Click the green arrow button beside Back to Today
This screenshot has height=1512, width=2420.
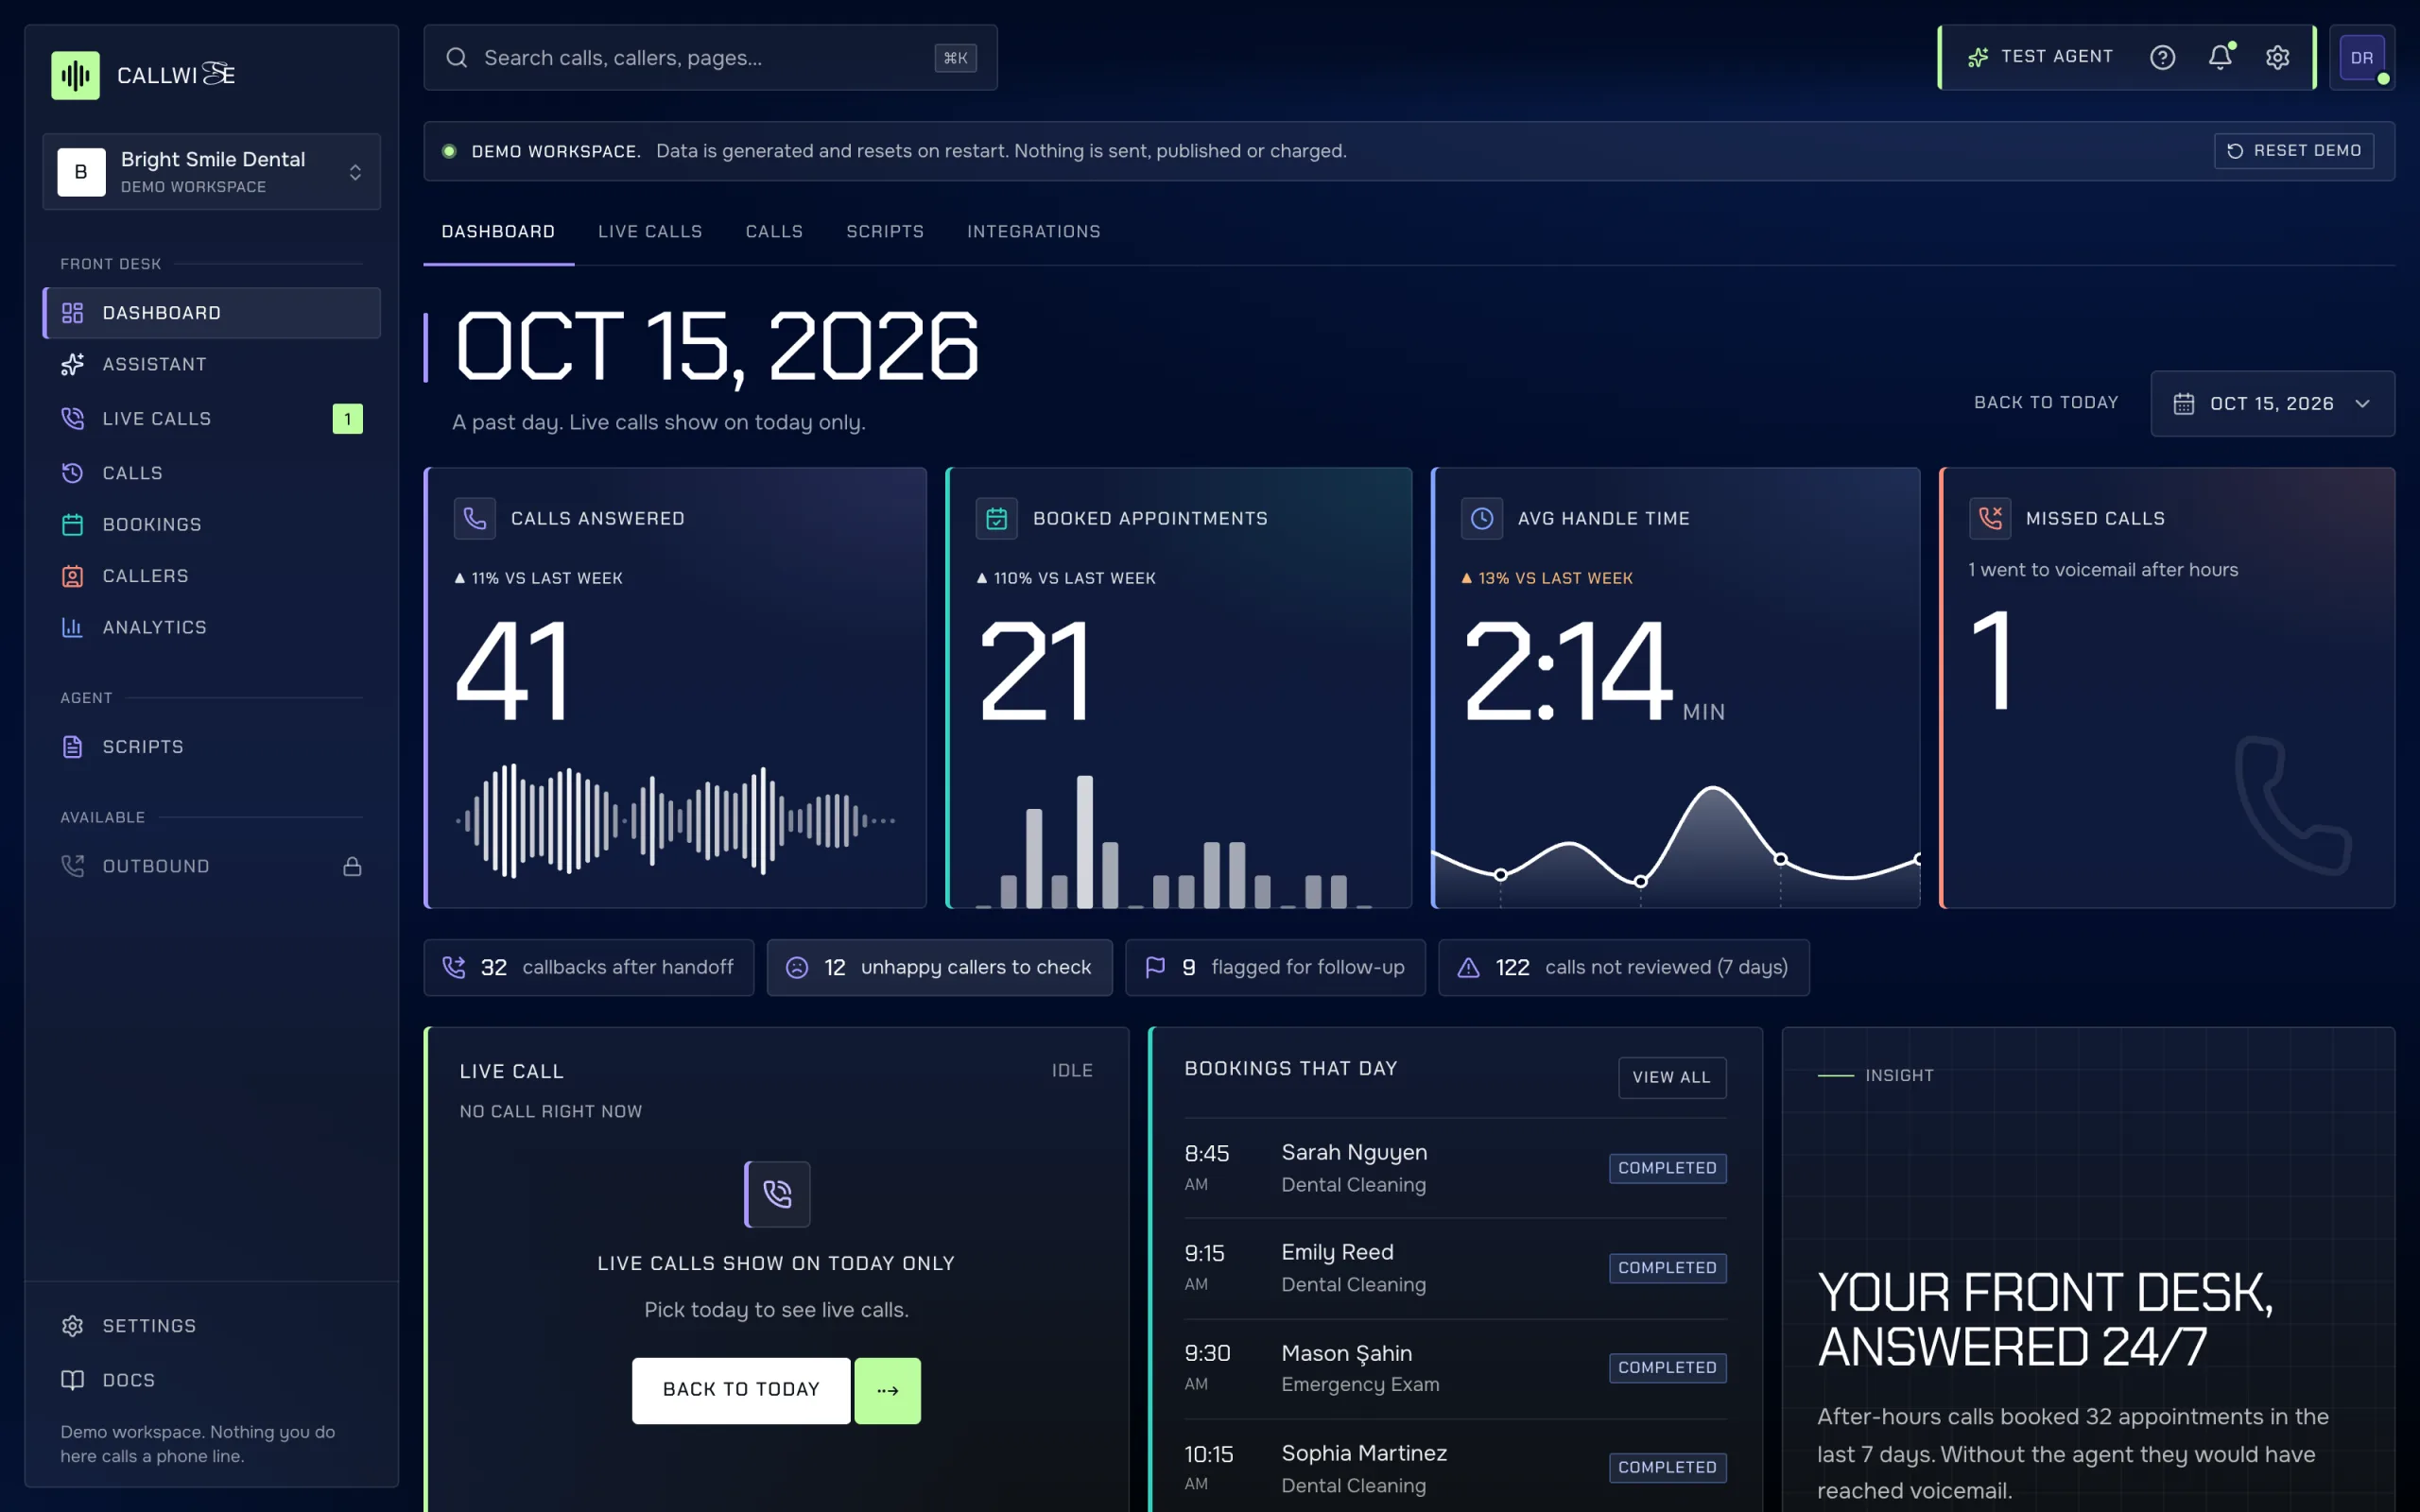tap(887, 1390)
